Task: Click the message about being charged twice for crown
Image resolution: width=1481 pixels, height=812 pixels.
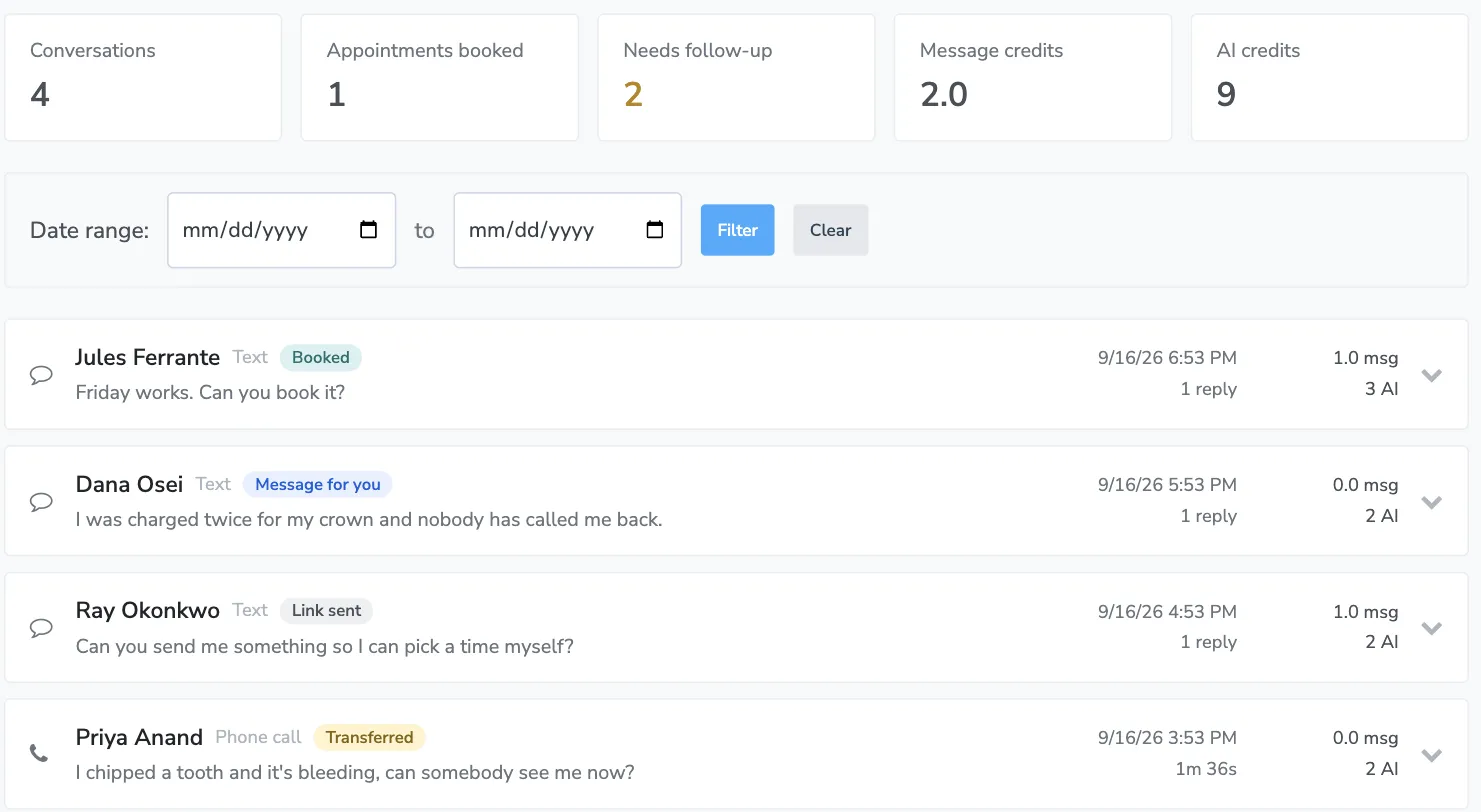Action: 369,519
